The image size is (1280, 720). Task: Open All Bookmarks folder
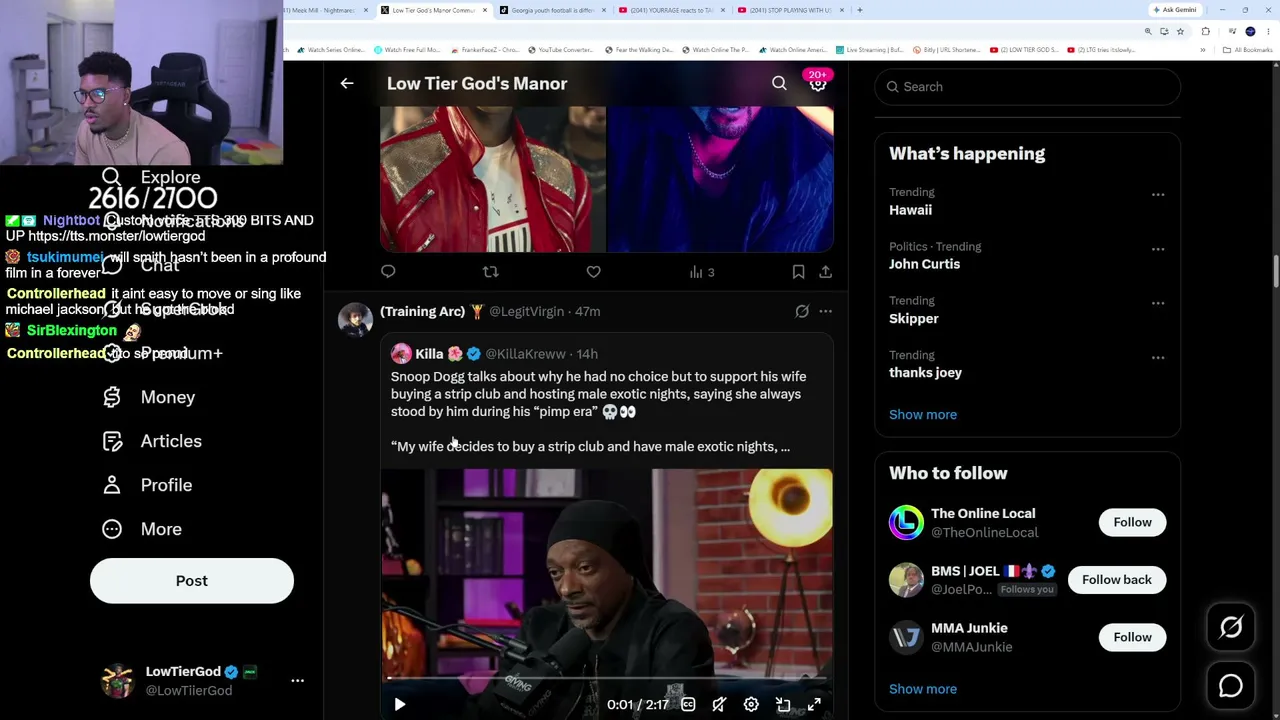coord(1250,50)
